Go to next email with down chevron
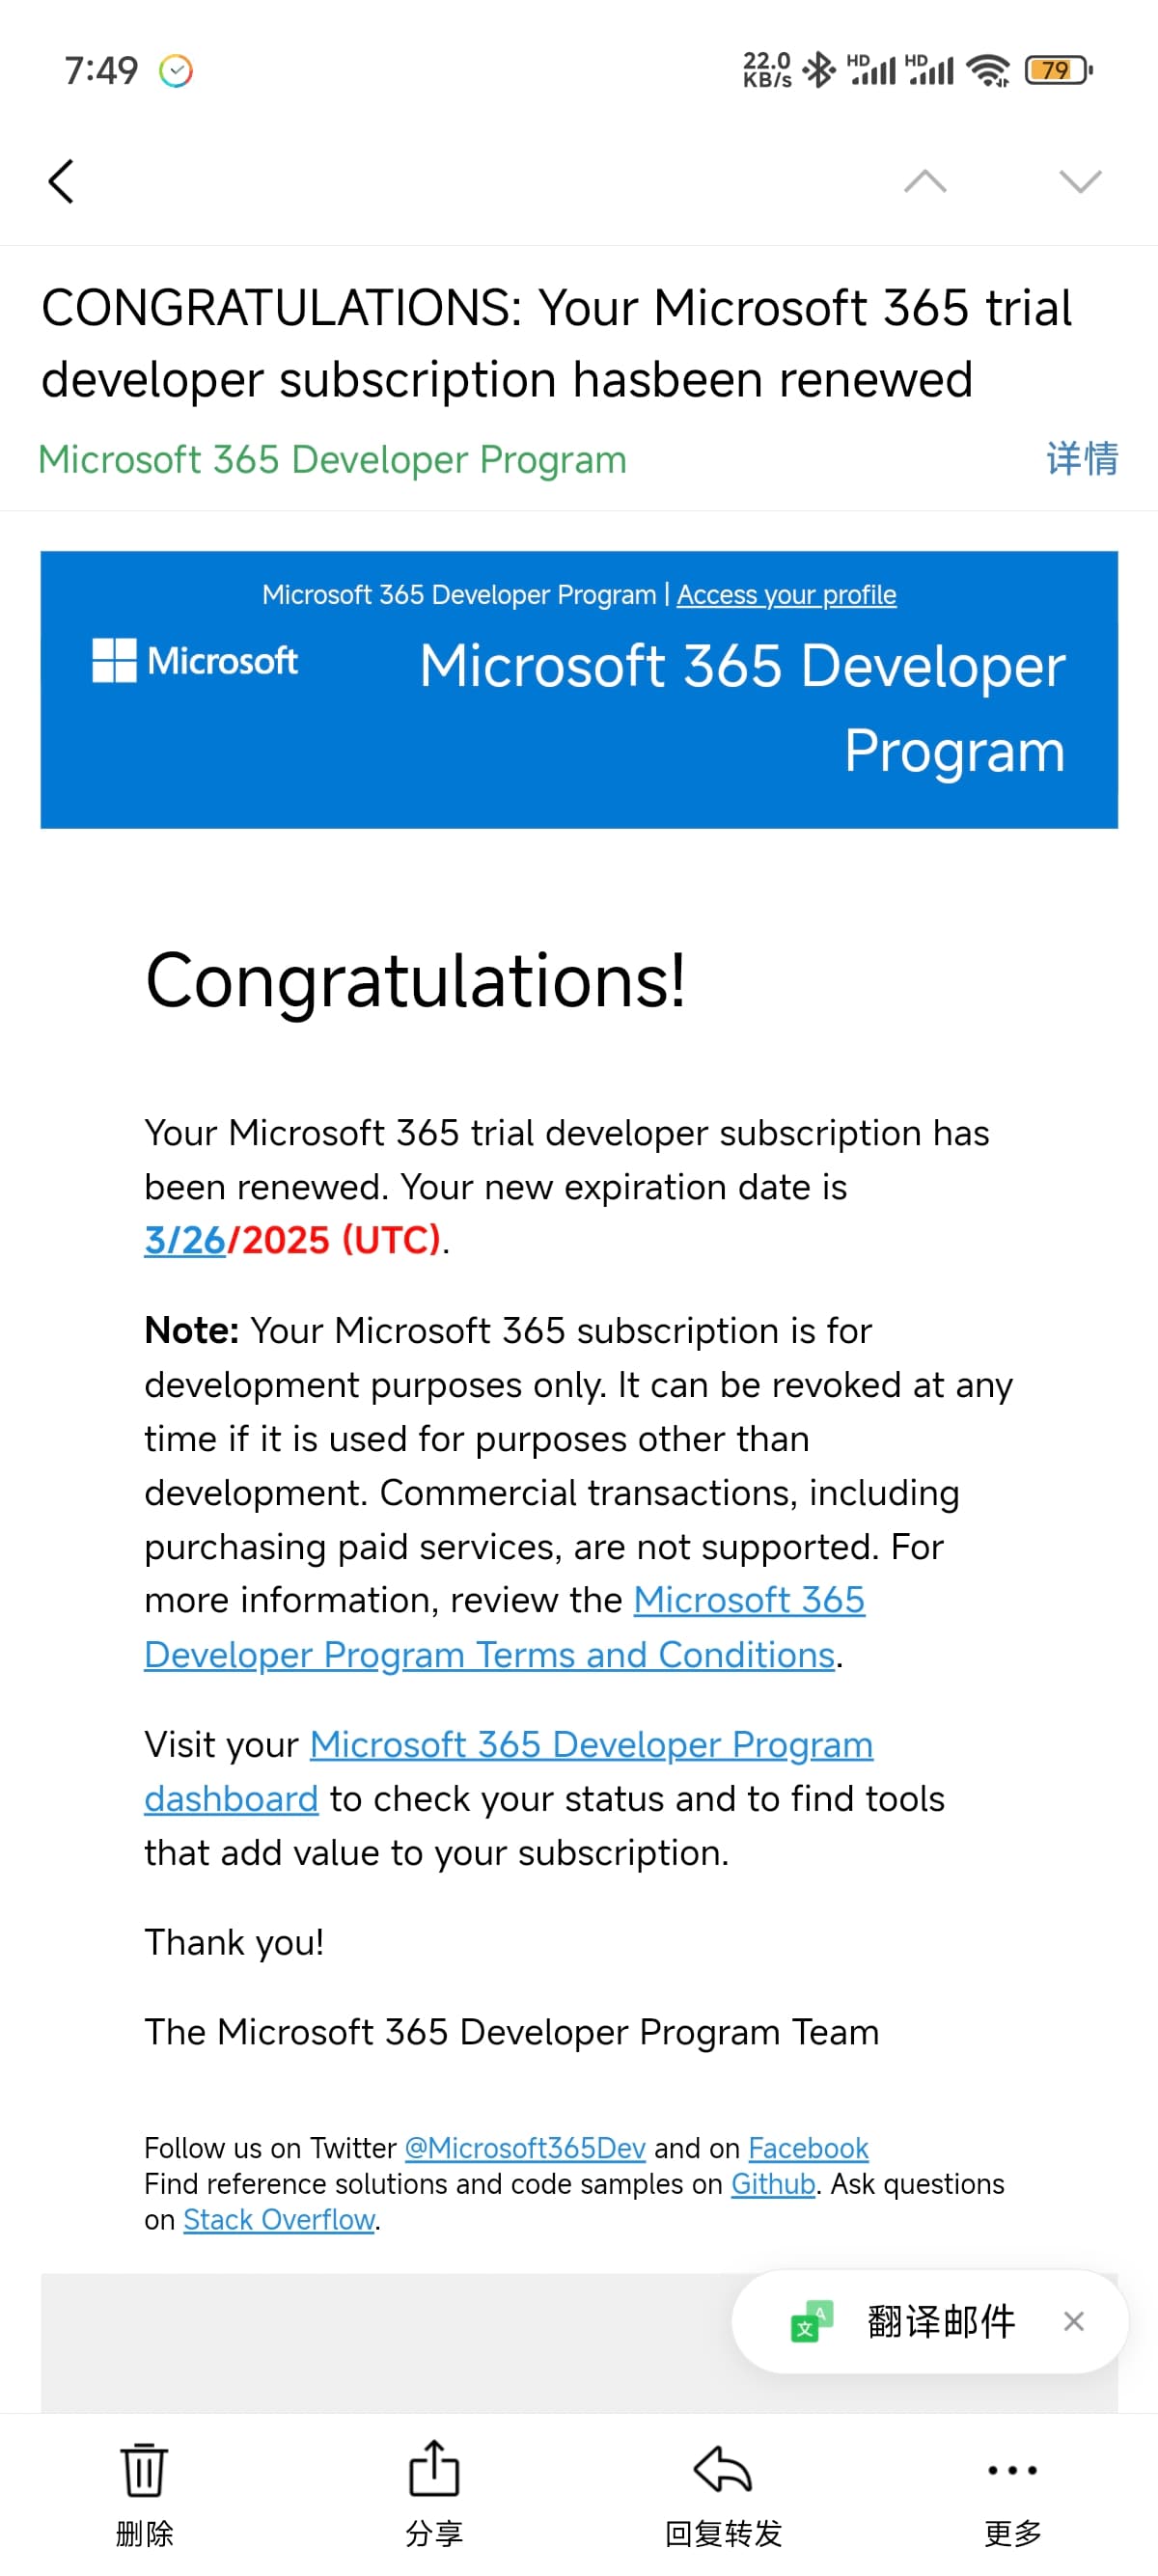The width and height of the screenshot is (1158, 2576). [x=1080, y=181]
